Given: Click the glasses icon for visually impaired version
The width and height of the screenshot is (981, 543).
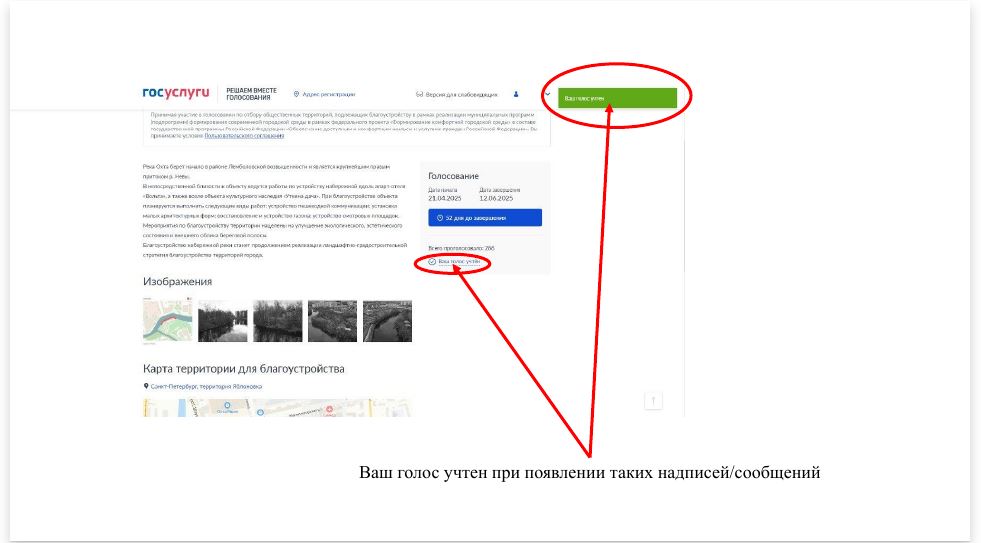Looking at the screenshot, I should click(x=420, y=95).
